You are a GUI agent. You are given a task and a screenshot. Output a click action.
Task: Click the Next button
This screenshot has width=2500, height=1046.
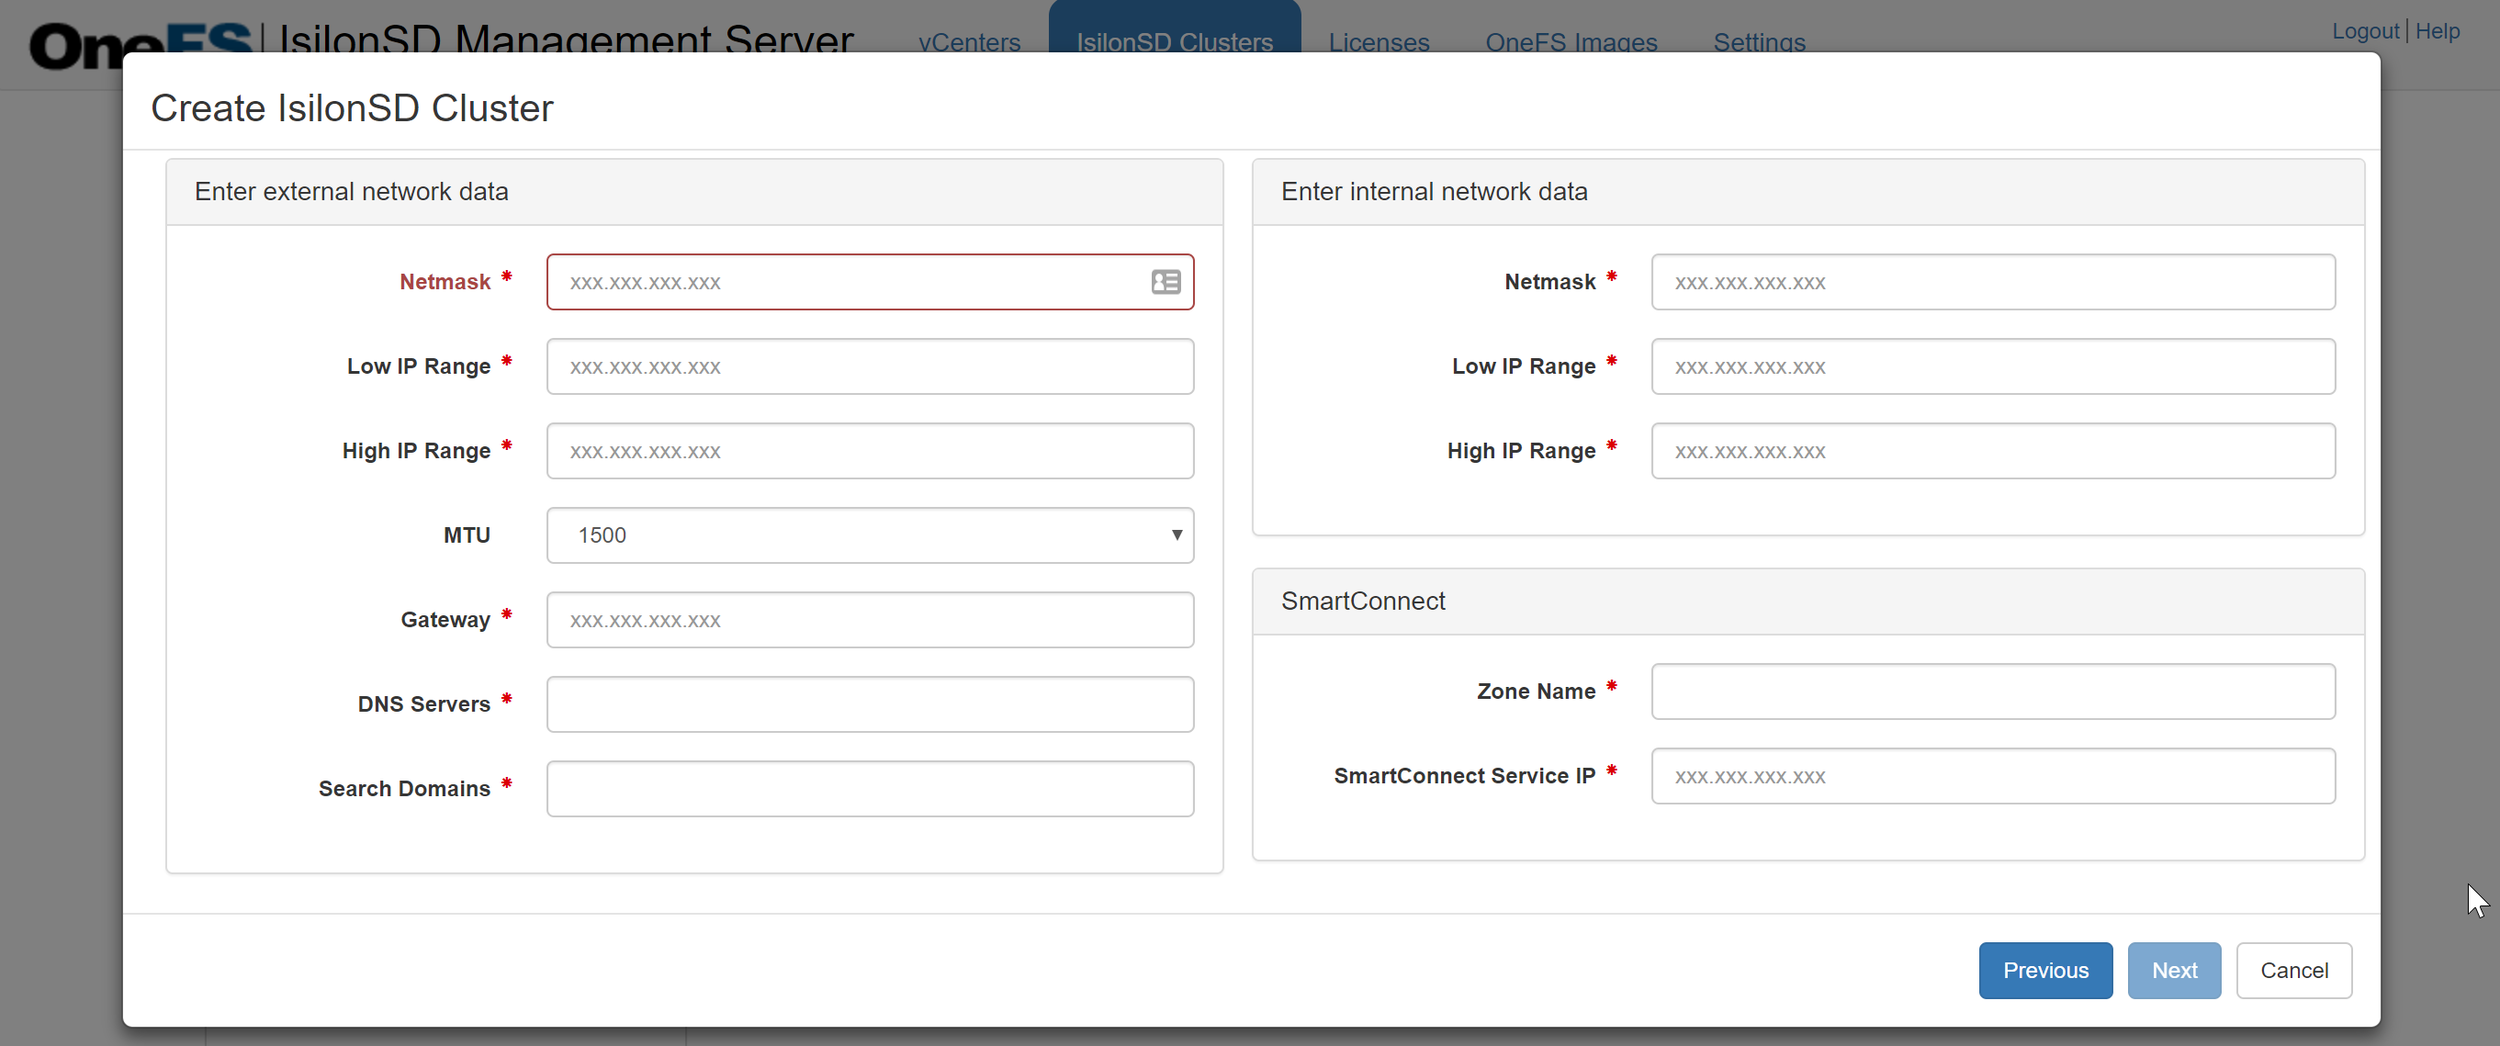point(2174,970)
